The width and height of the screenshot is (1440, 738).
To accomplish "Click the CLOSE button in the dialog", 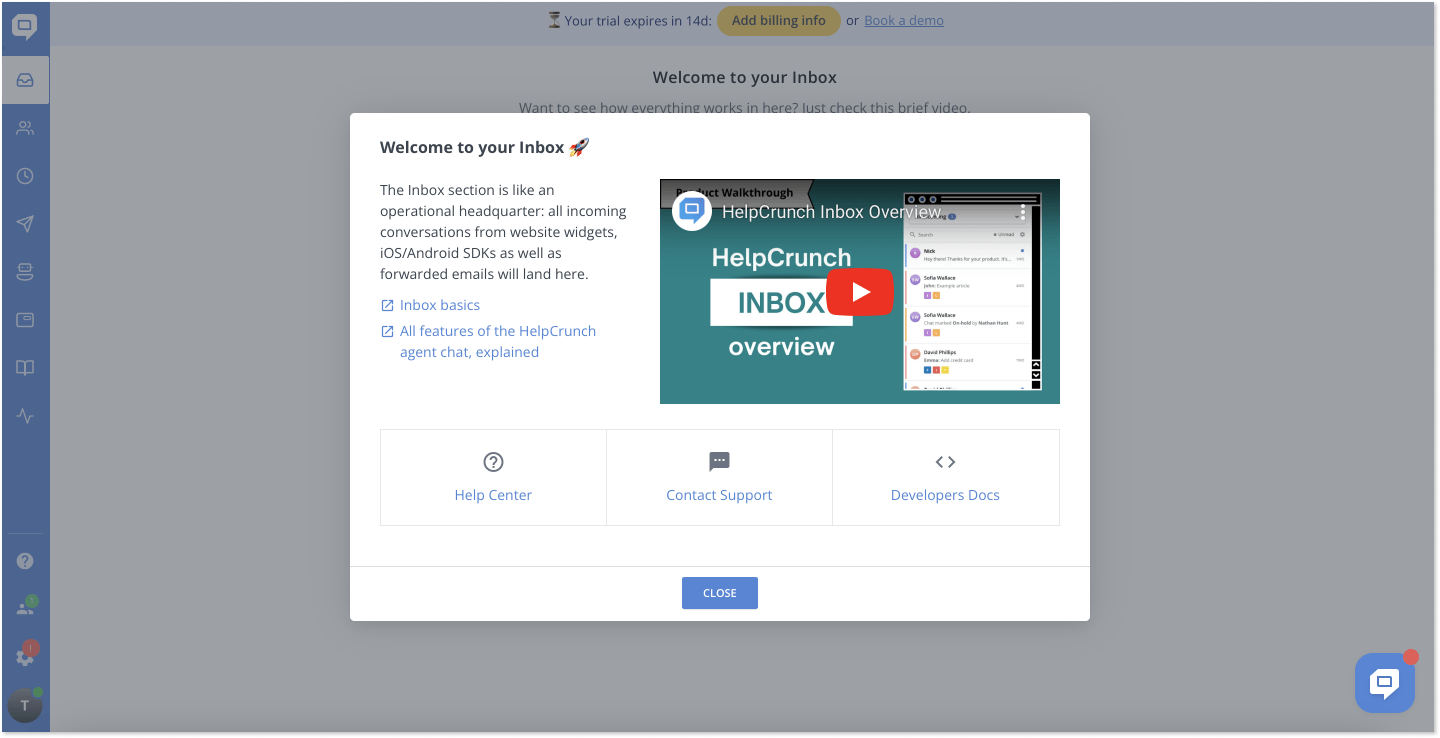I will pos(720,593).
